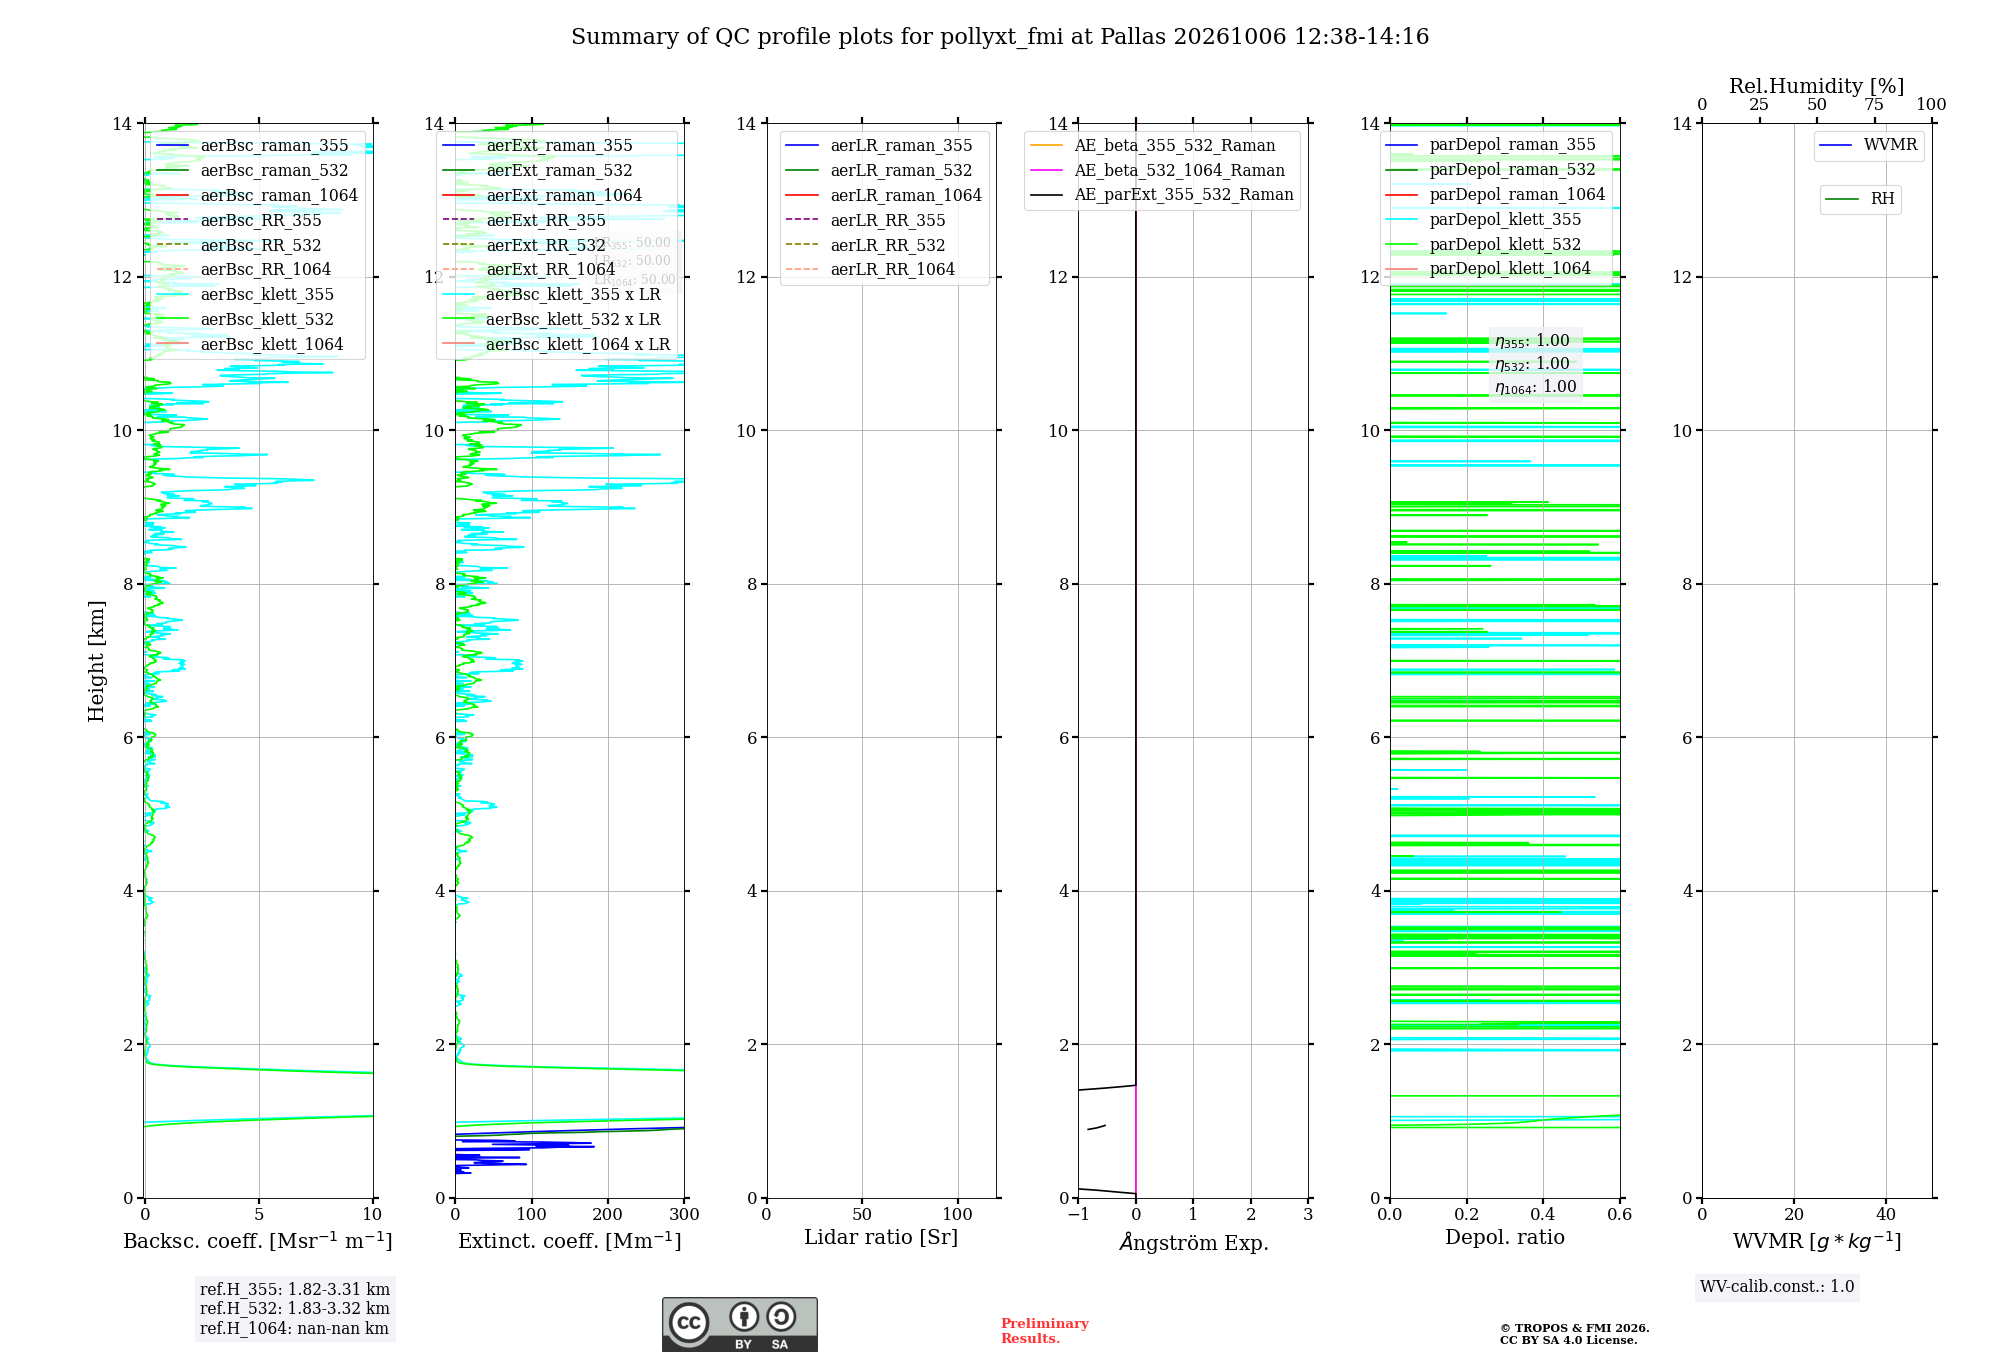Select 'ref.H_1064: nan-nan km' reference height
This screenshot has height=1360, width=2000.
coord(294,1328)
